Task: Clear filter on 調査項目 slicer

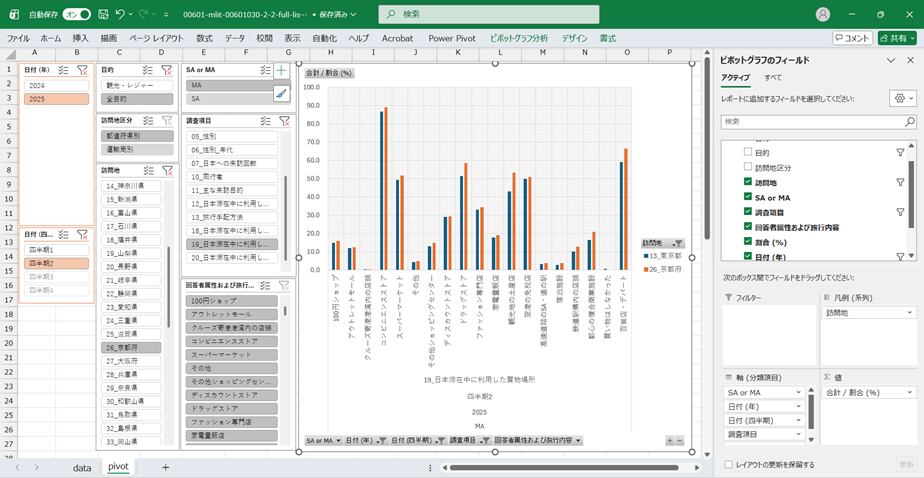Action: [x=285, y=121]
